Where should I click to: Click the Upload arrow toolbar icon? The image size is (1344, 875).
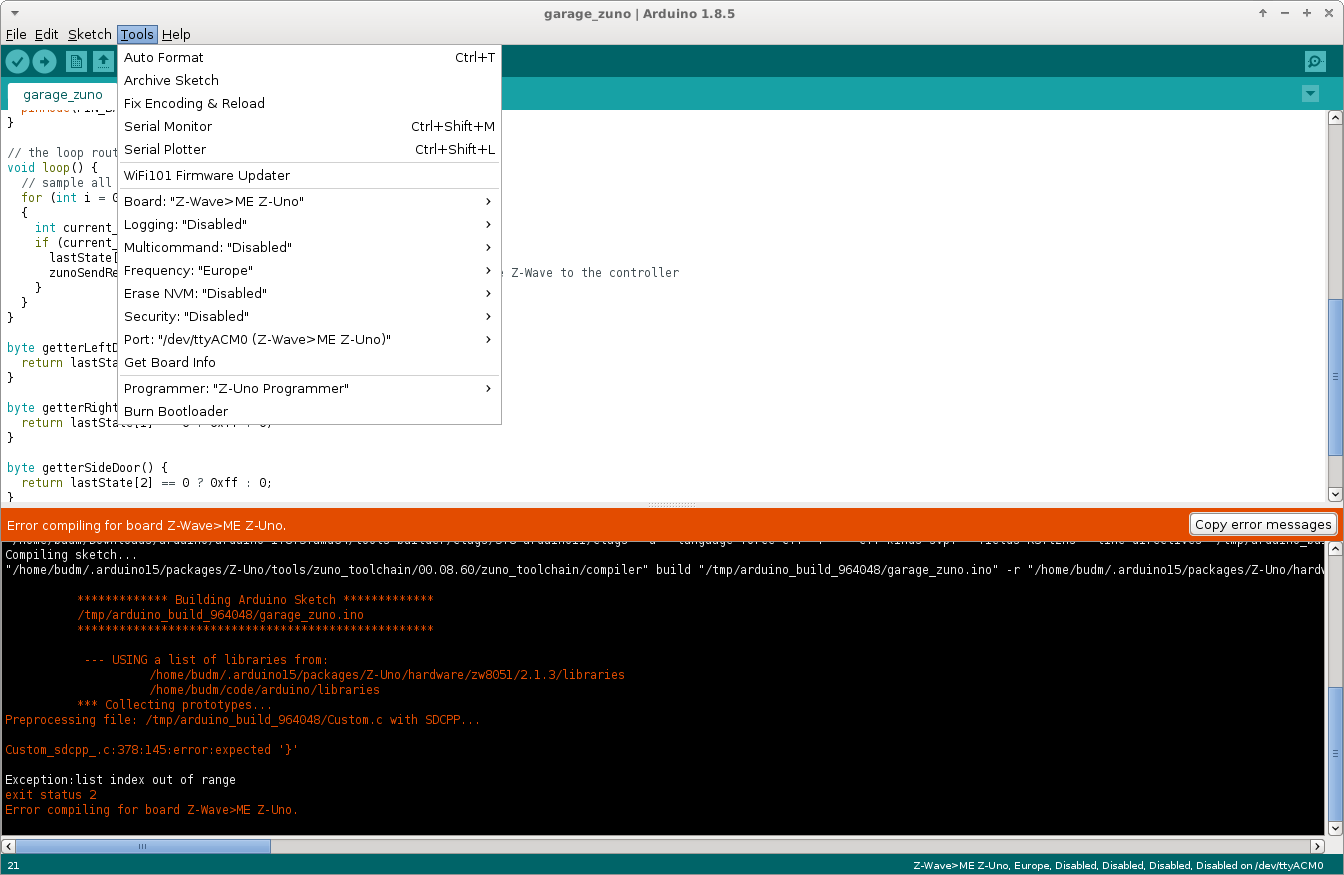pos(44,62)
